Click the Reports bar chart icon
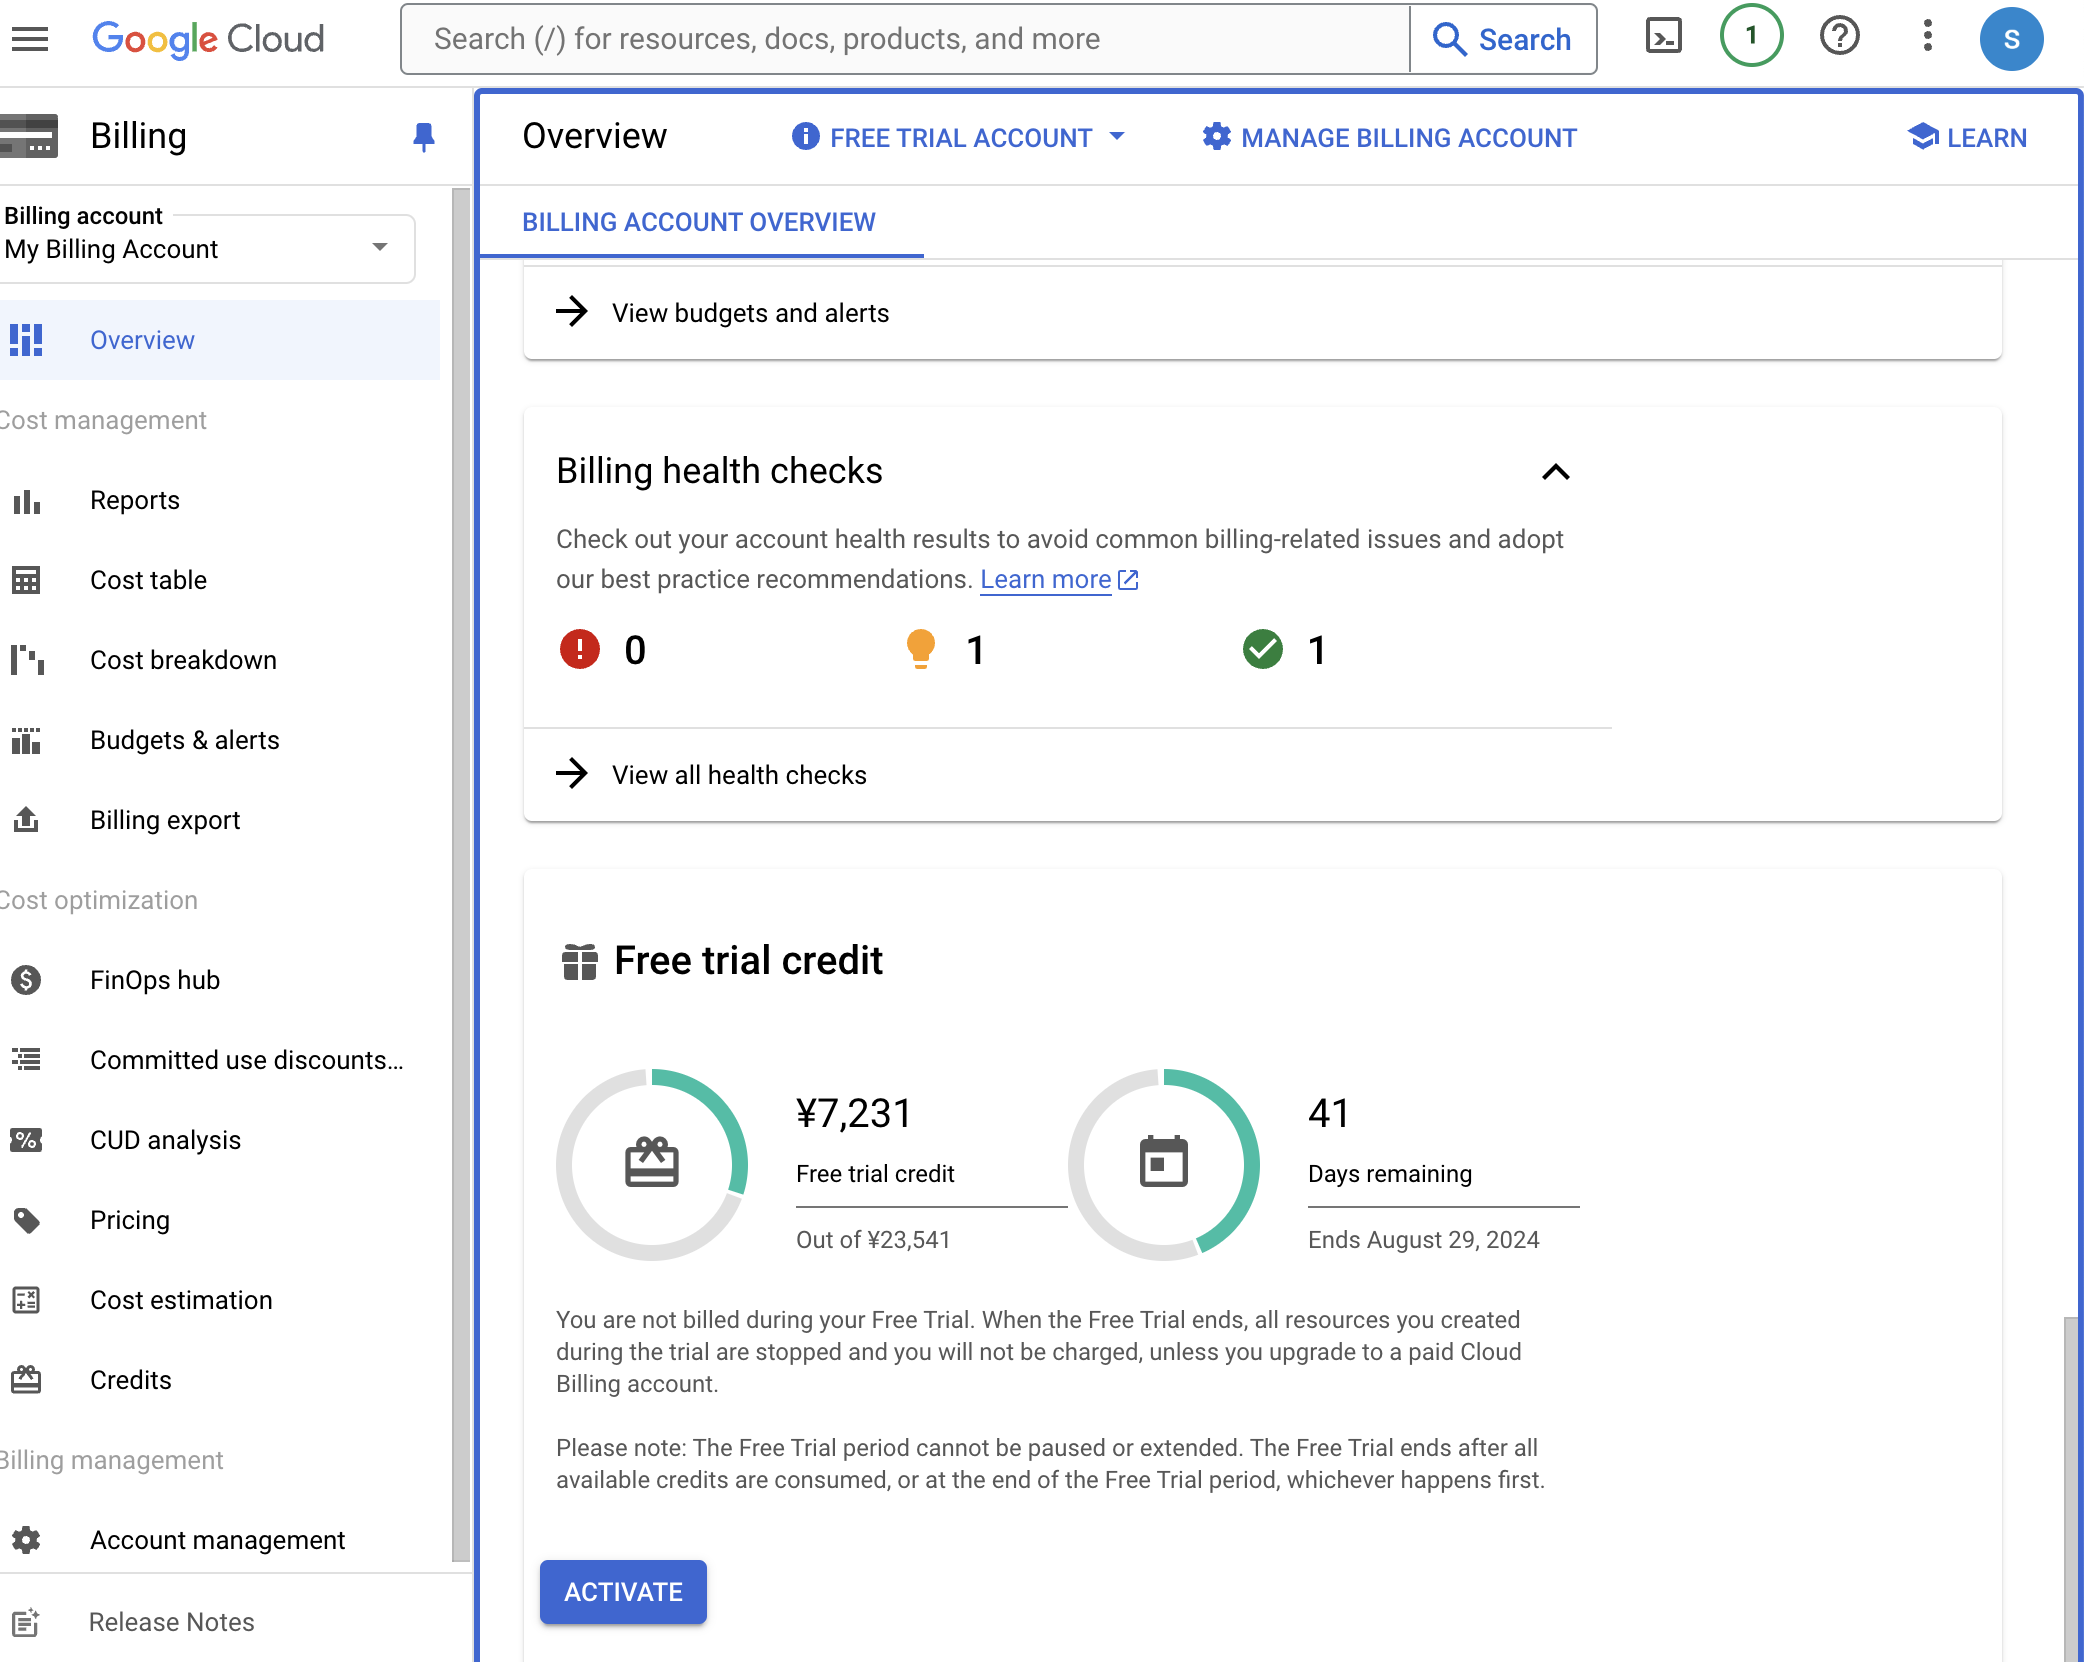Viewport: 2084px width, 1662px height. [27, 501]
